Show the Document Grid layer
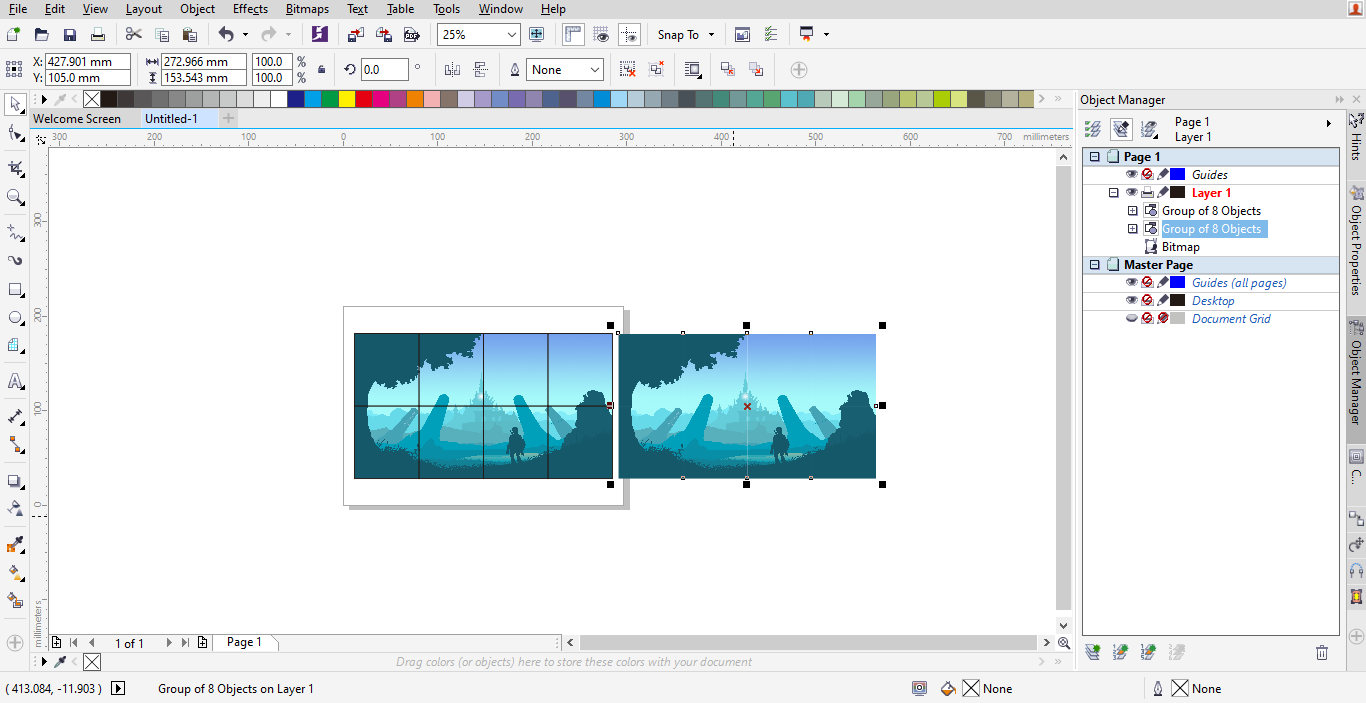 coord(1132,318)
